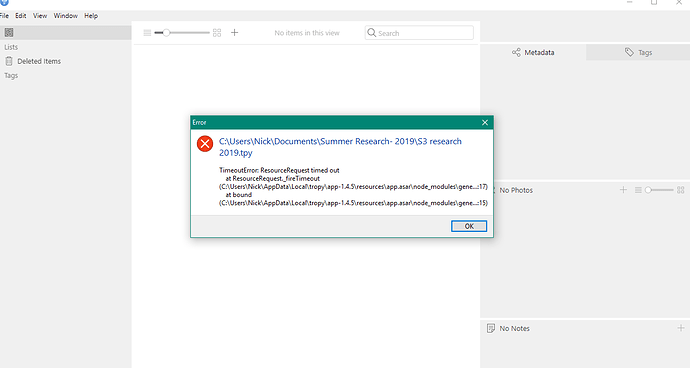Click the Metadata share icon

click(x=516, y=52)
